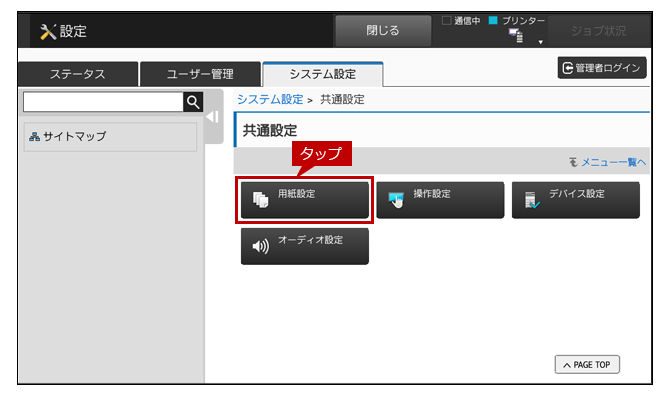Click the 通信中 communication indicator box
Viewport: 670px width, 396px height.
click(x=447, y=20)
